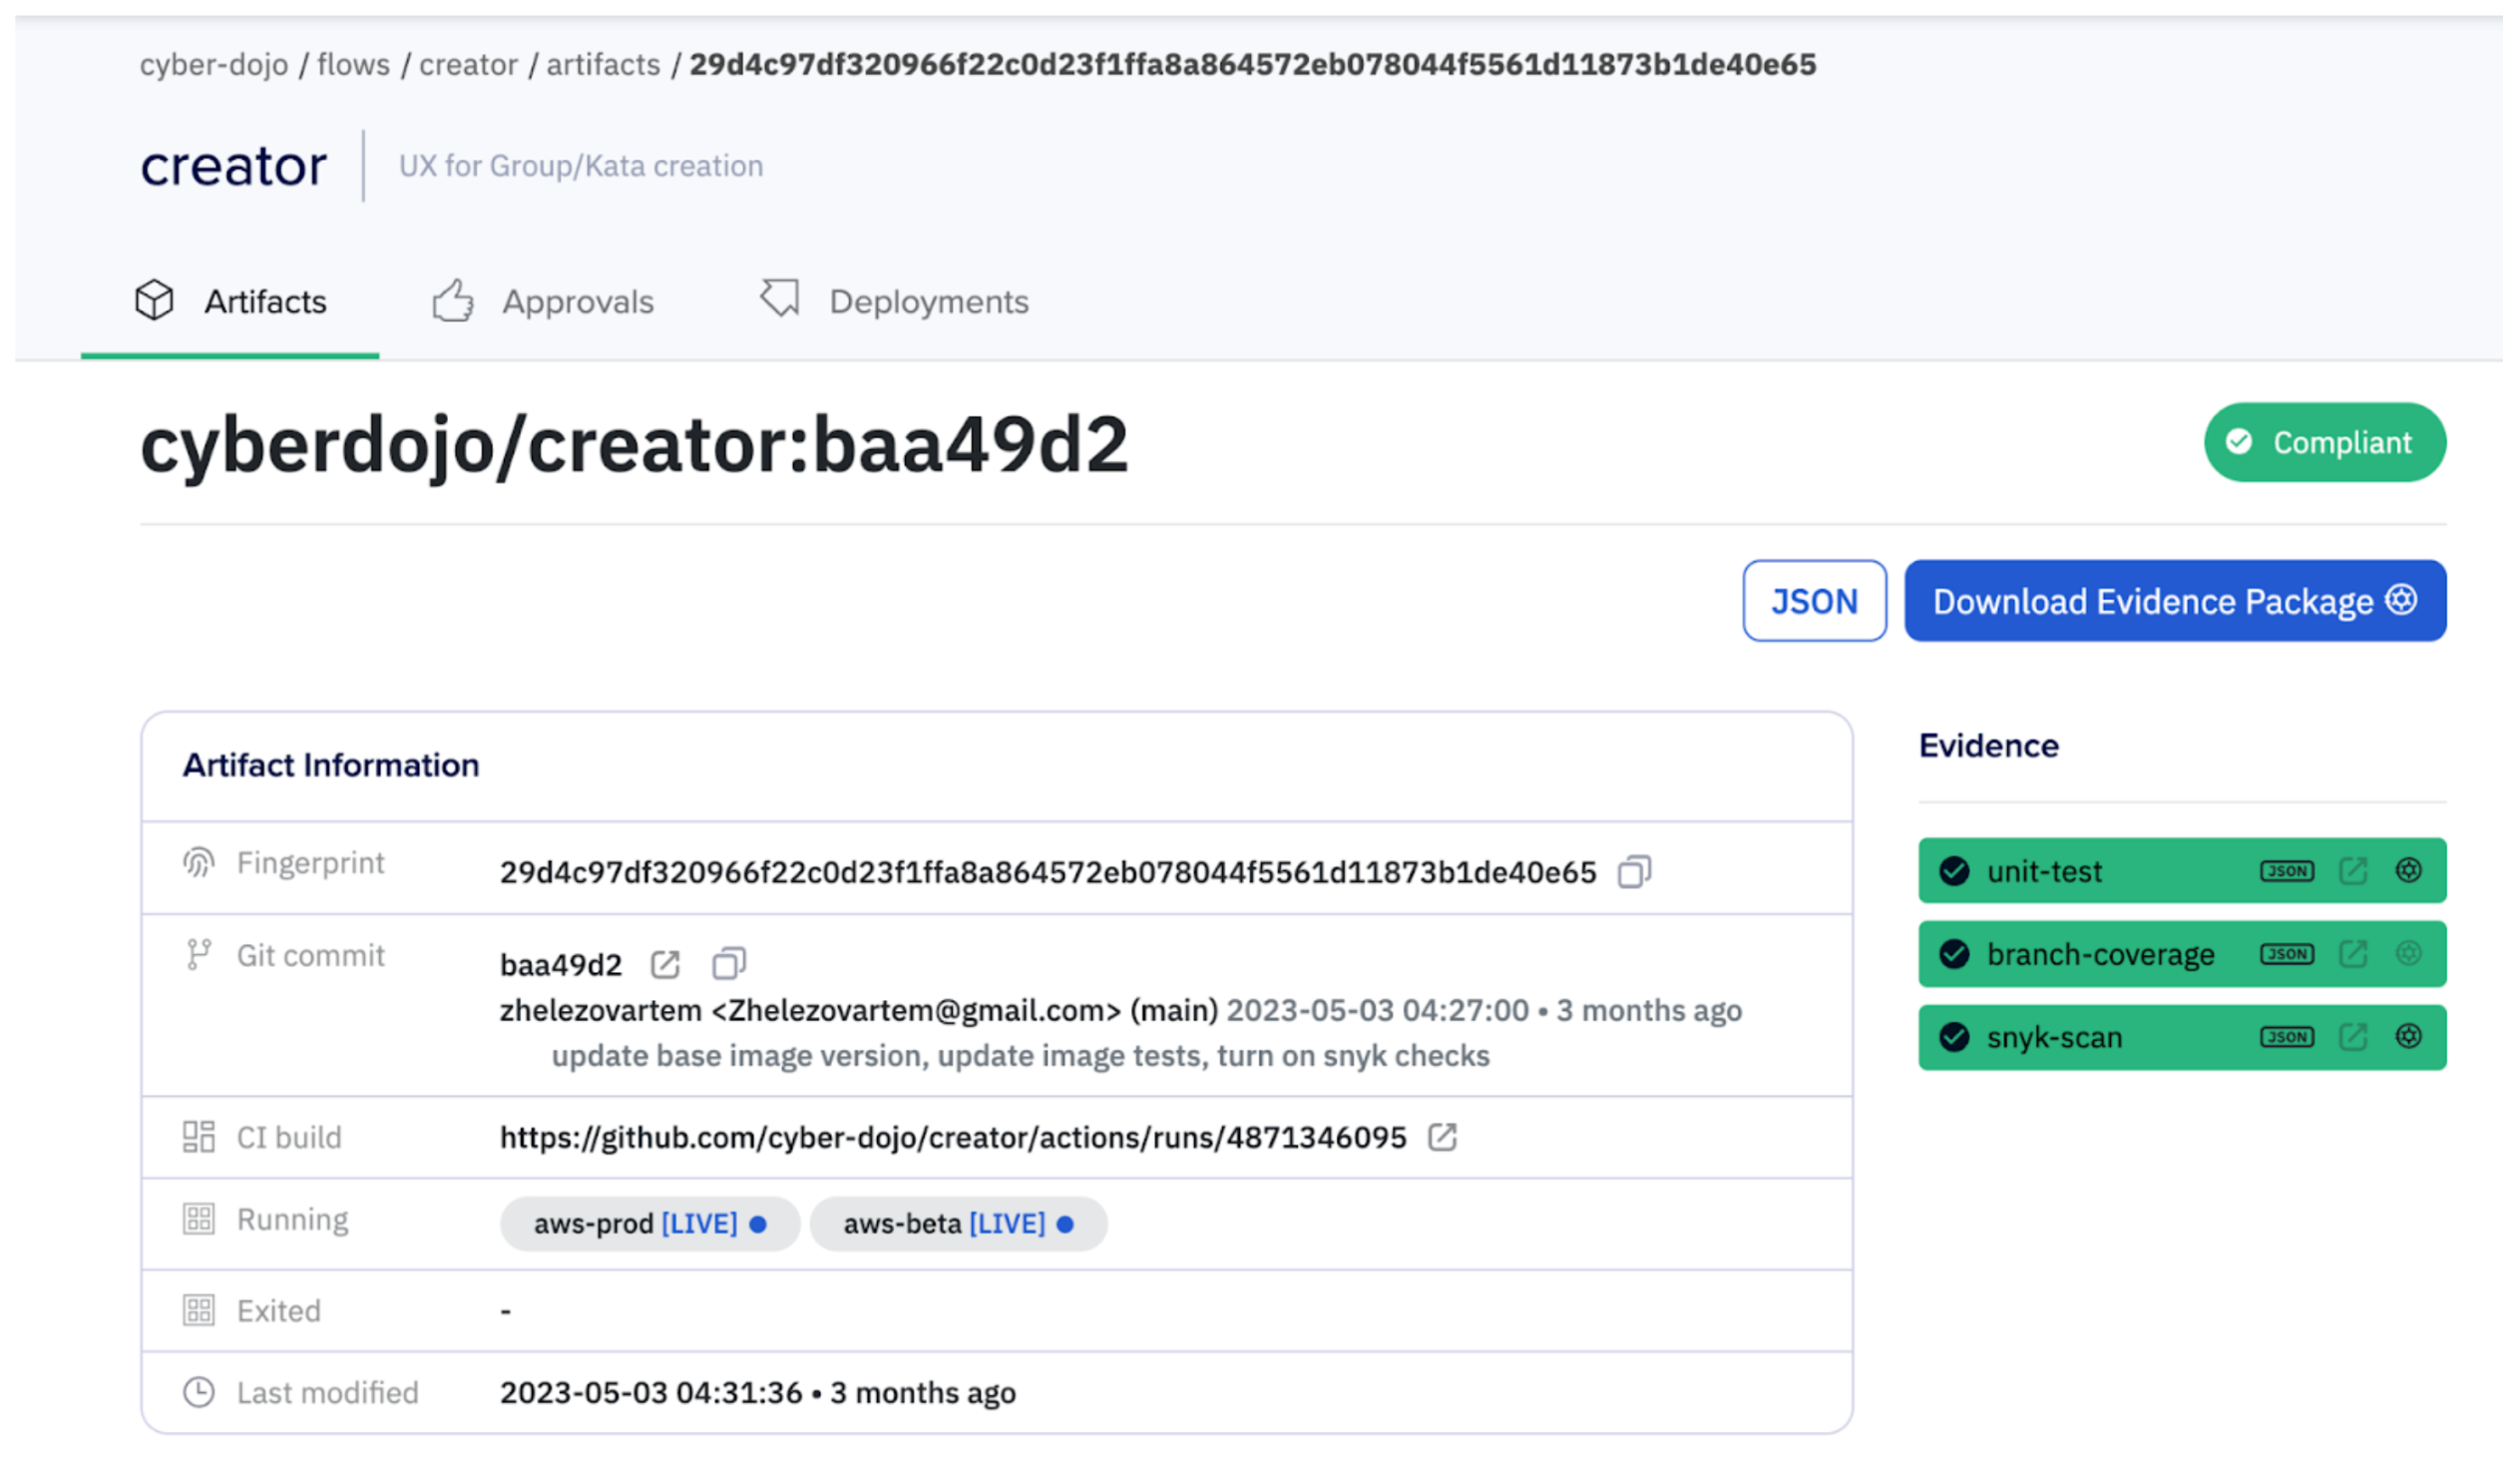The height and width of the screenshot is (1459, 2520).
Task: Click the Last modified timestamp value
Action: click(x=758, y=1394)
